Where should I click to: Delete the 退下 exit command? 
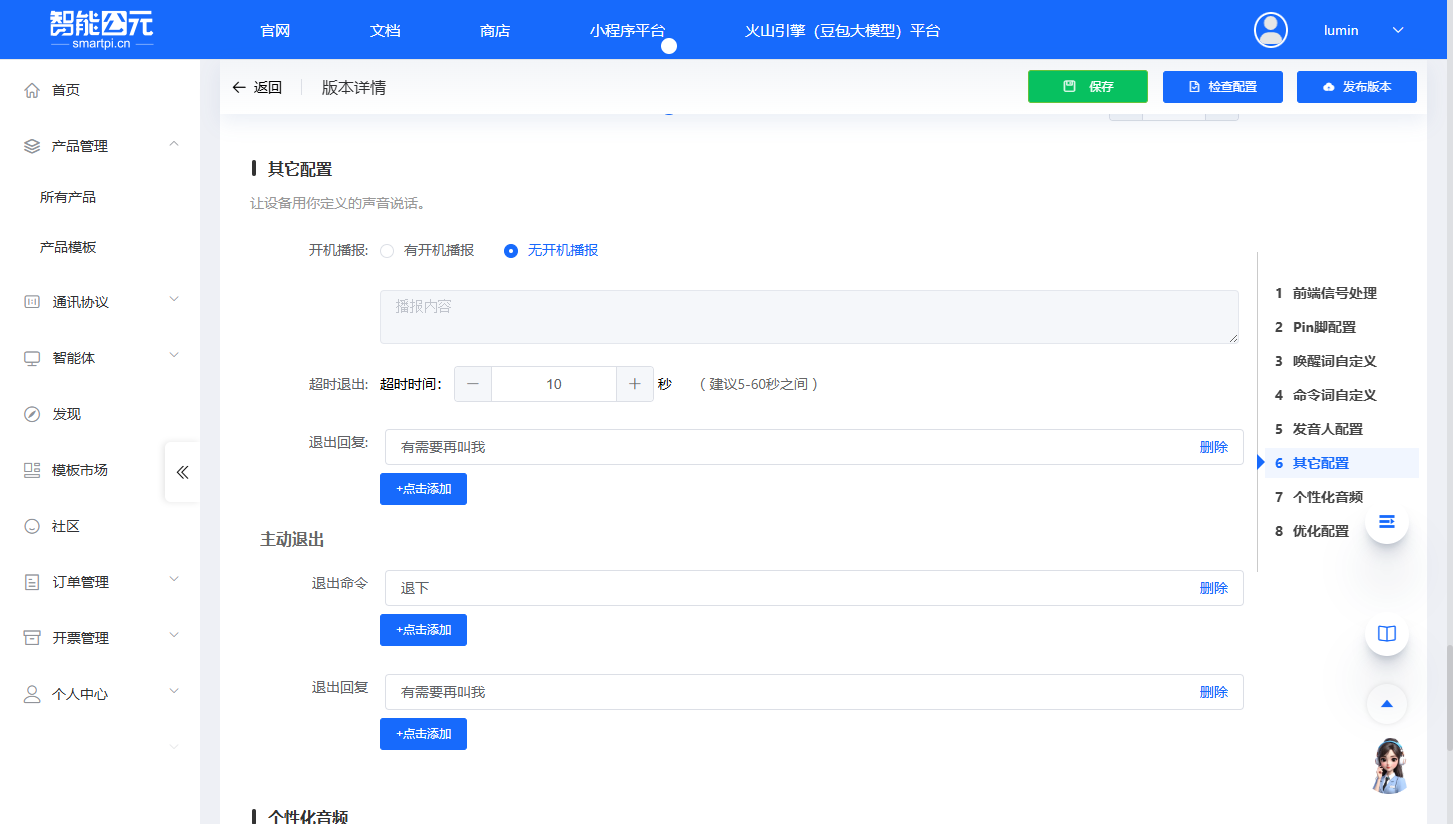click(1213, 588)
